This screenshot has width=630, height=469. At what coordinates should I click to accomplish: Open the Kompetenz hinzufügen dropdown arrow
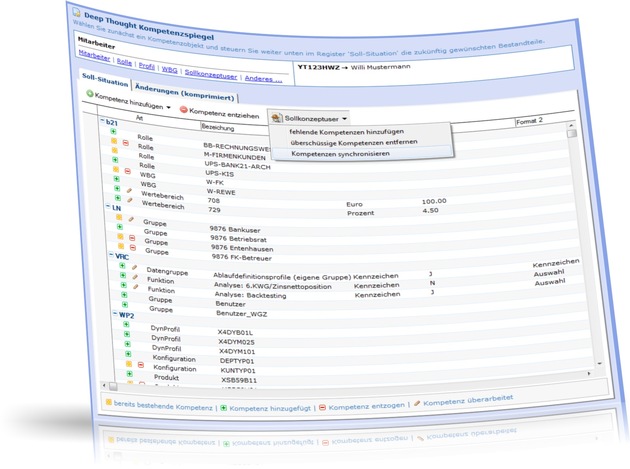coord(169,107)
